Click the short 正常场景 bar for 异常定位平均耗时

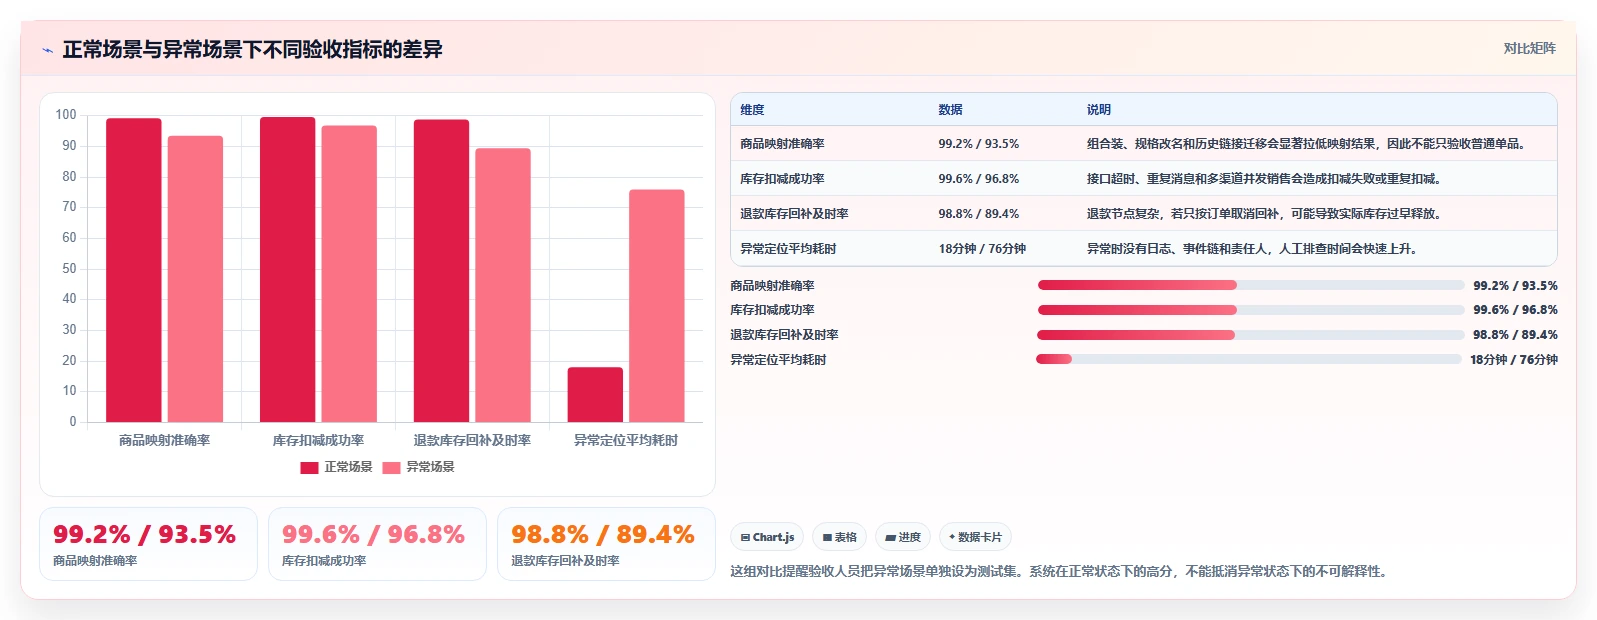pyautogui.click(x=595, y=395)
